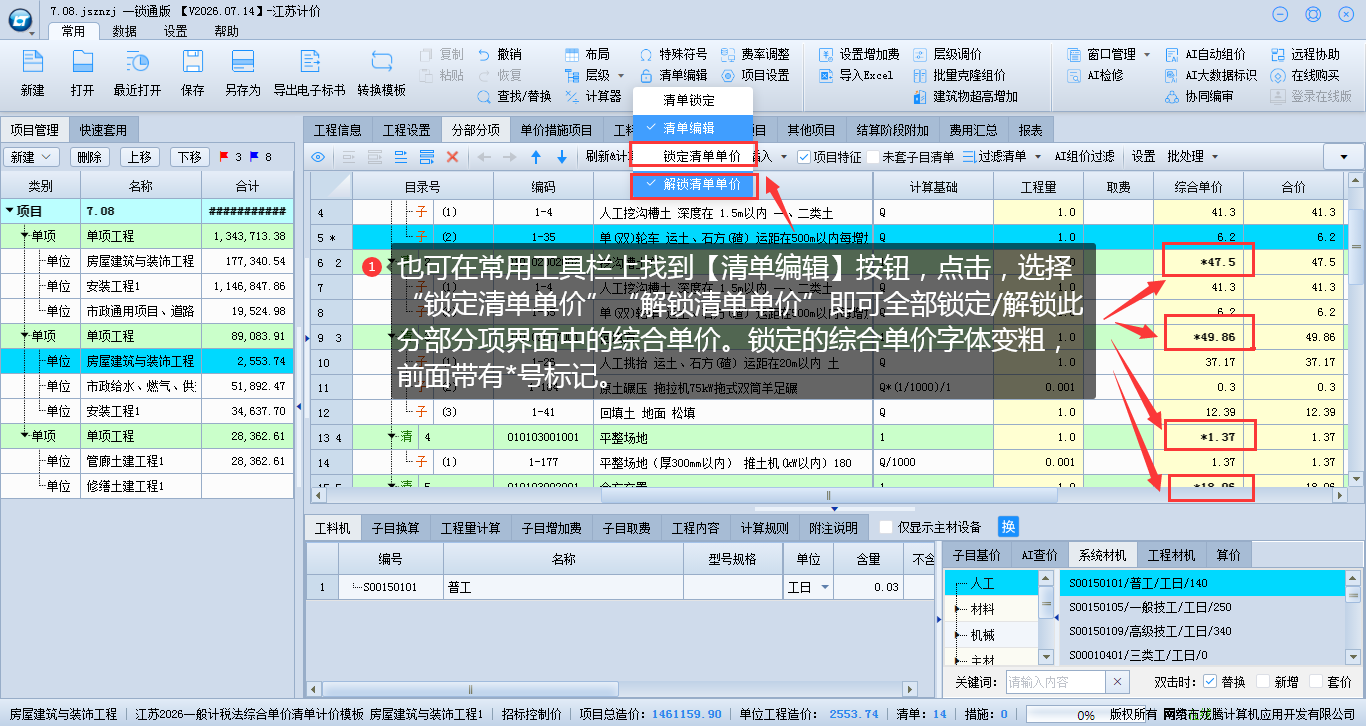This screenshot has height=726, width=1366.
Task: Start AI自动组价 auto pricing
Action: (1206, 54)
